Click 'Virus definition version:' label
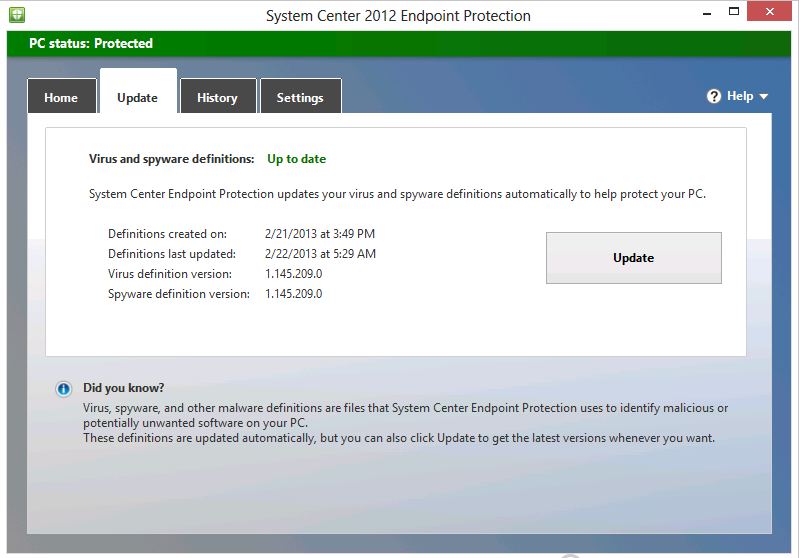 coord(170,274)
